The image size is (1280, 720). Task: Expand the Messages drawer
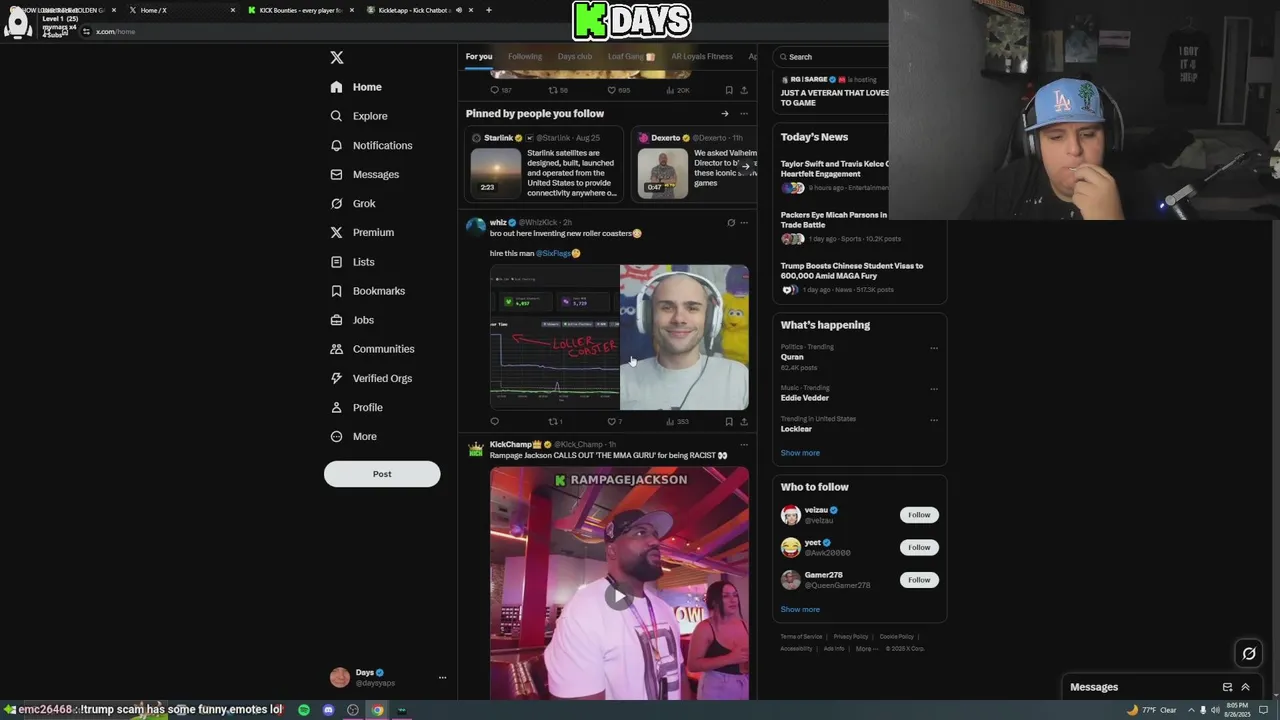1245,687
